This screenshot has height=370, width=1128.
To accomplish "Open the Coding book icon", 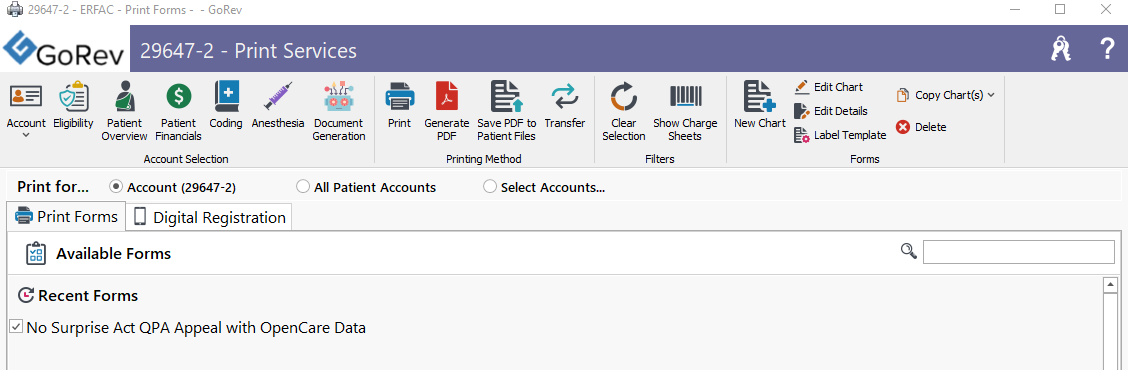I will pos(226,96).
